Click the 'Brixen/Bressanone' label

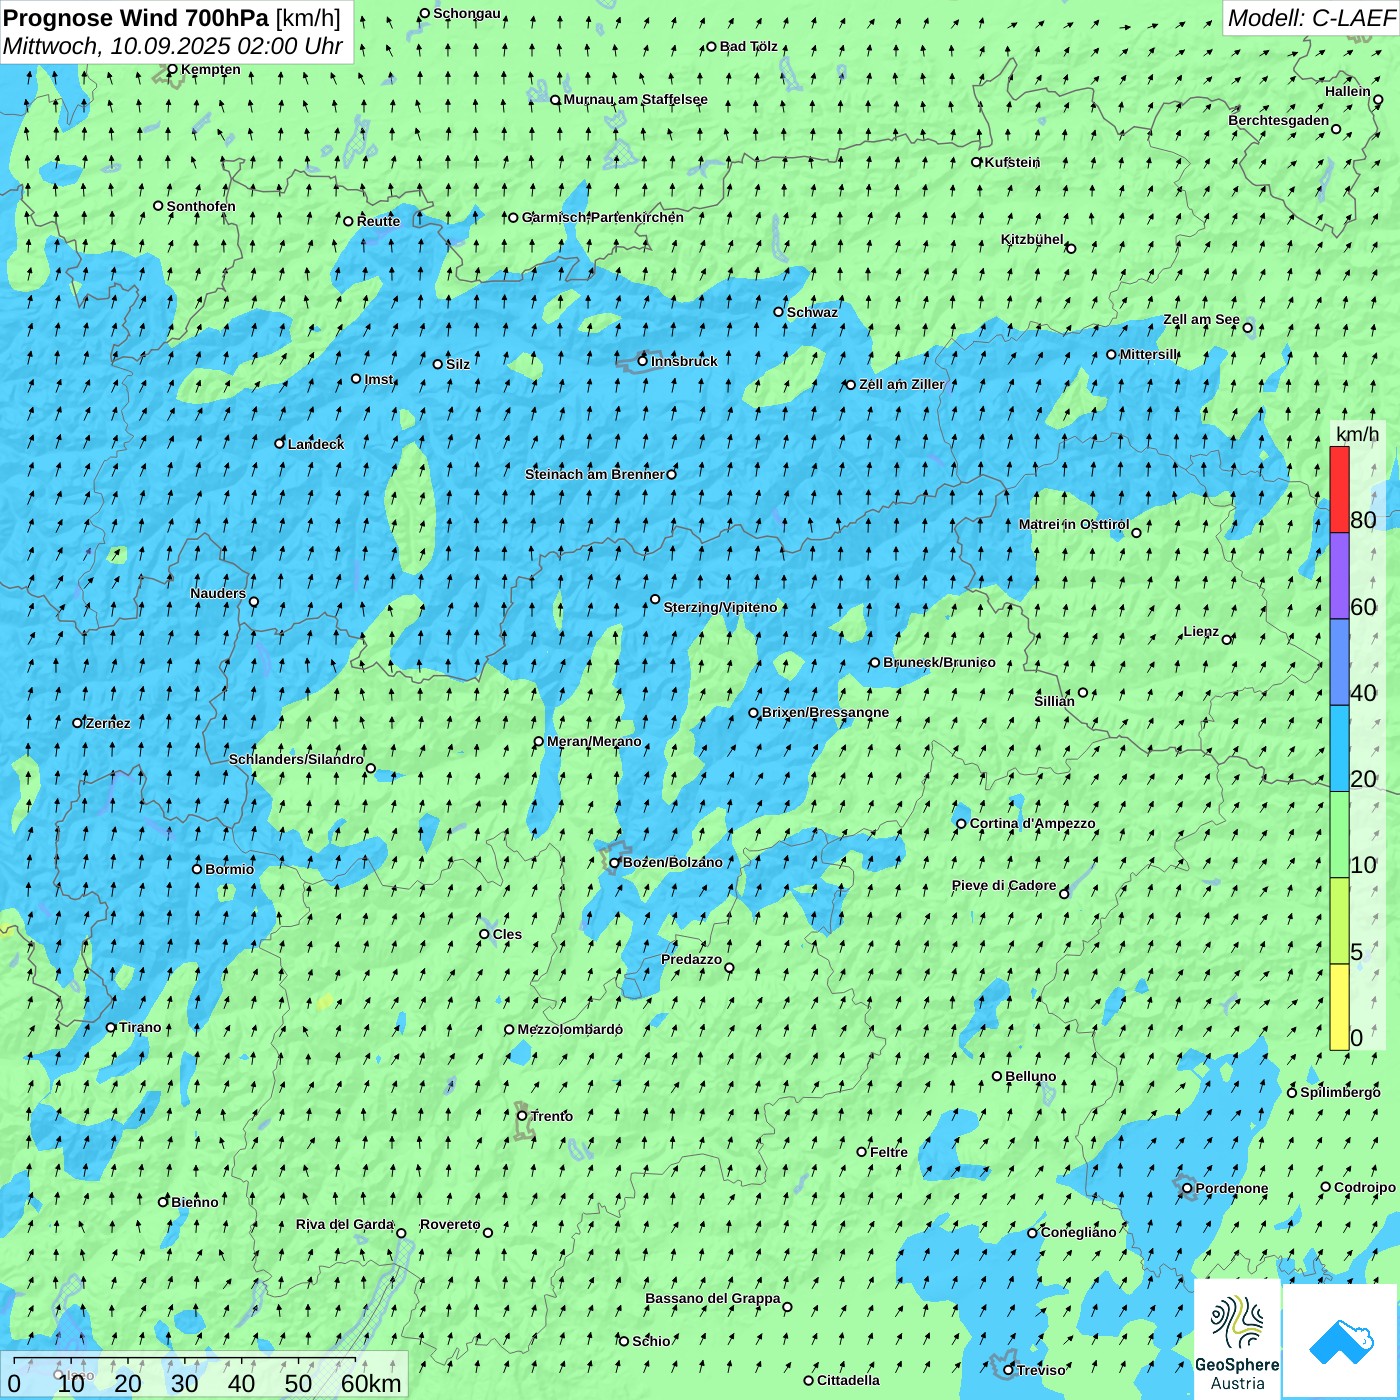(825, 713)
